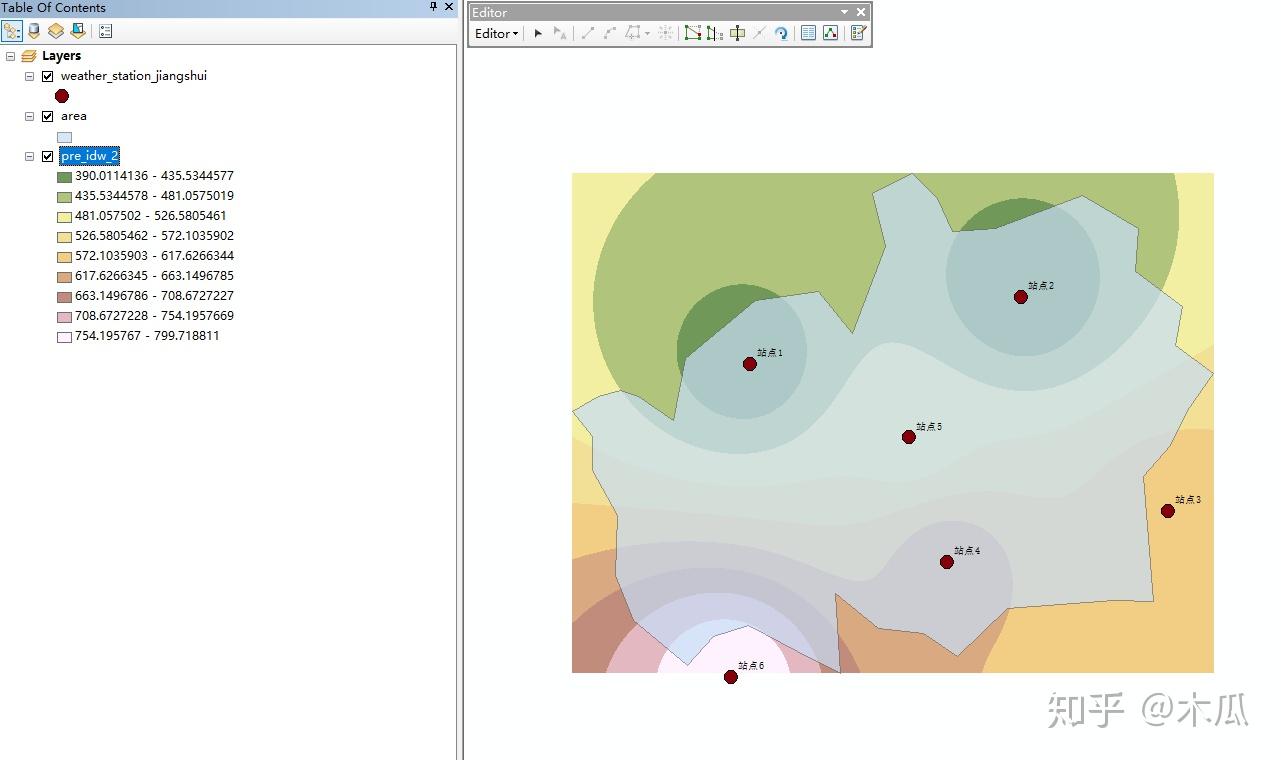Switch to List By Source view
This screenshot has height=760, width=1281.
coord(34,31)
